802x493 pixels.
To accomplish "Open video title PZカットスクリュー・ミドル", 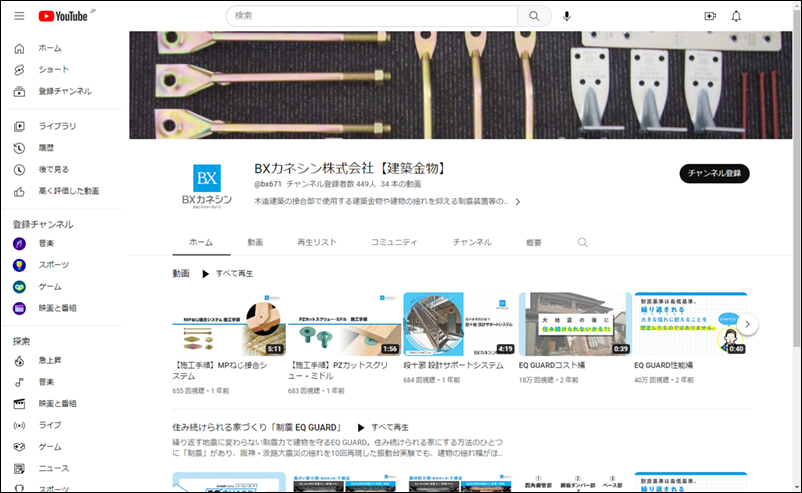I will pos(339,371).
